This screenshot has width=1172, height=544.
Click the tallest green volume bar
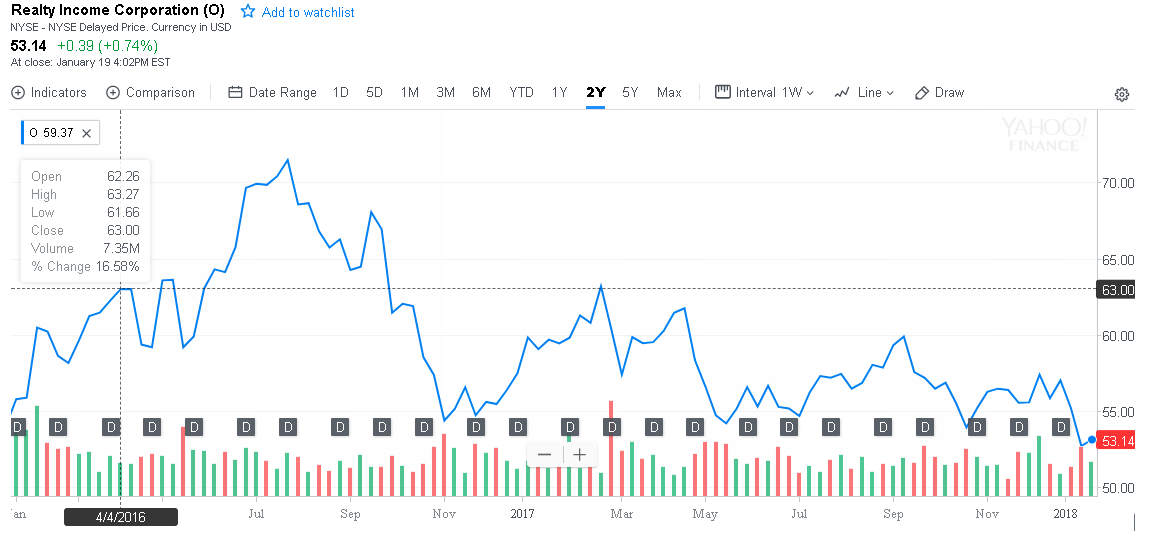coord(37,451)
